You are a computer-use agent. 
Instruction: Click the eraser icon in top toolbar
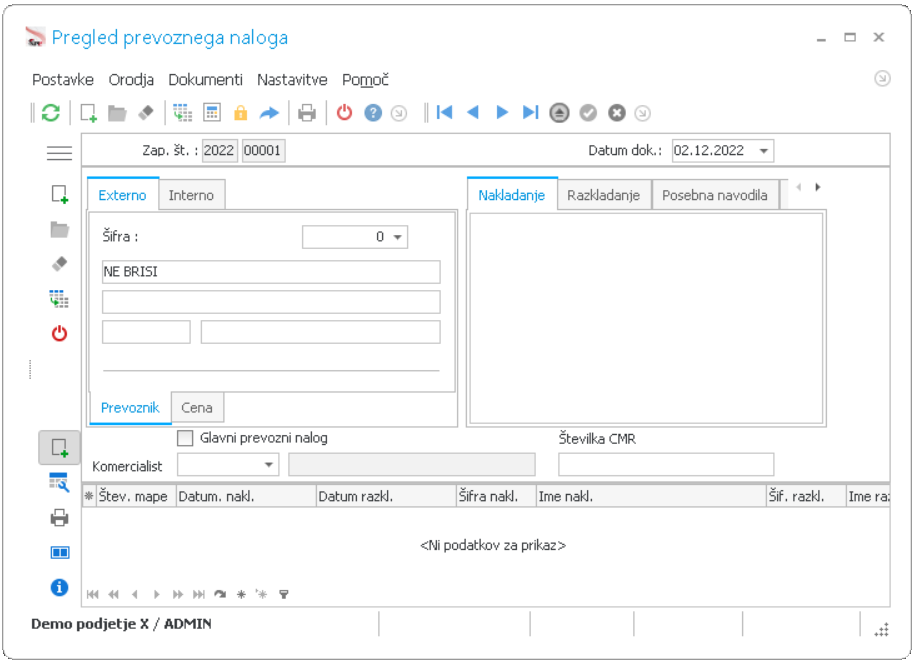pos(146,112)
